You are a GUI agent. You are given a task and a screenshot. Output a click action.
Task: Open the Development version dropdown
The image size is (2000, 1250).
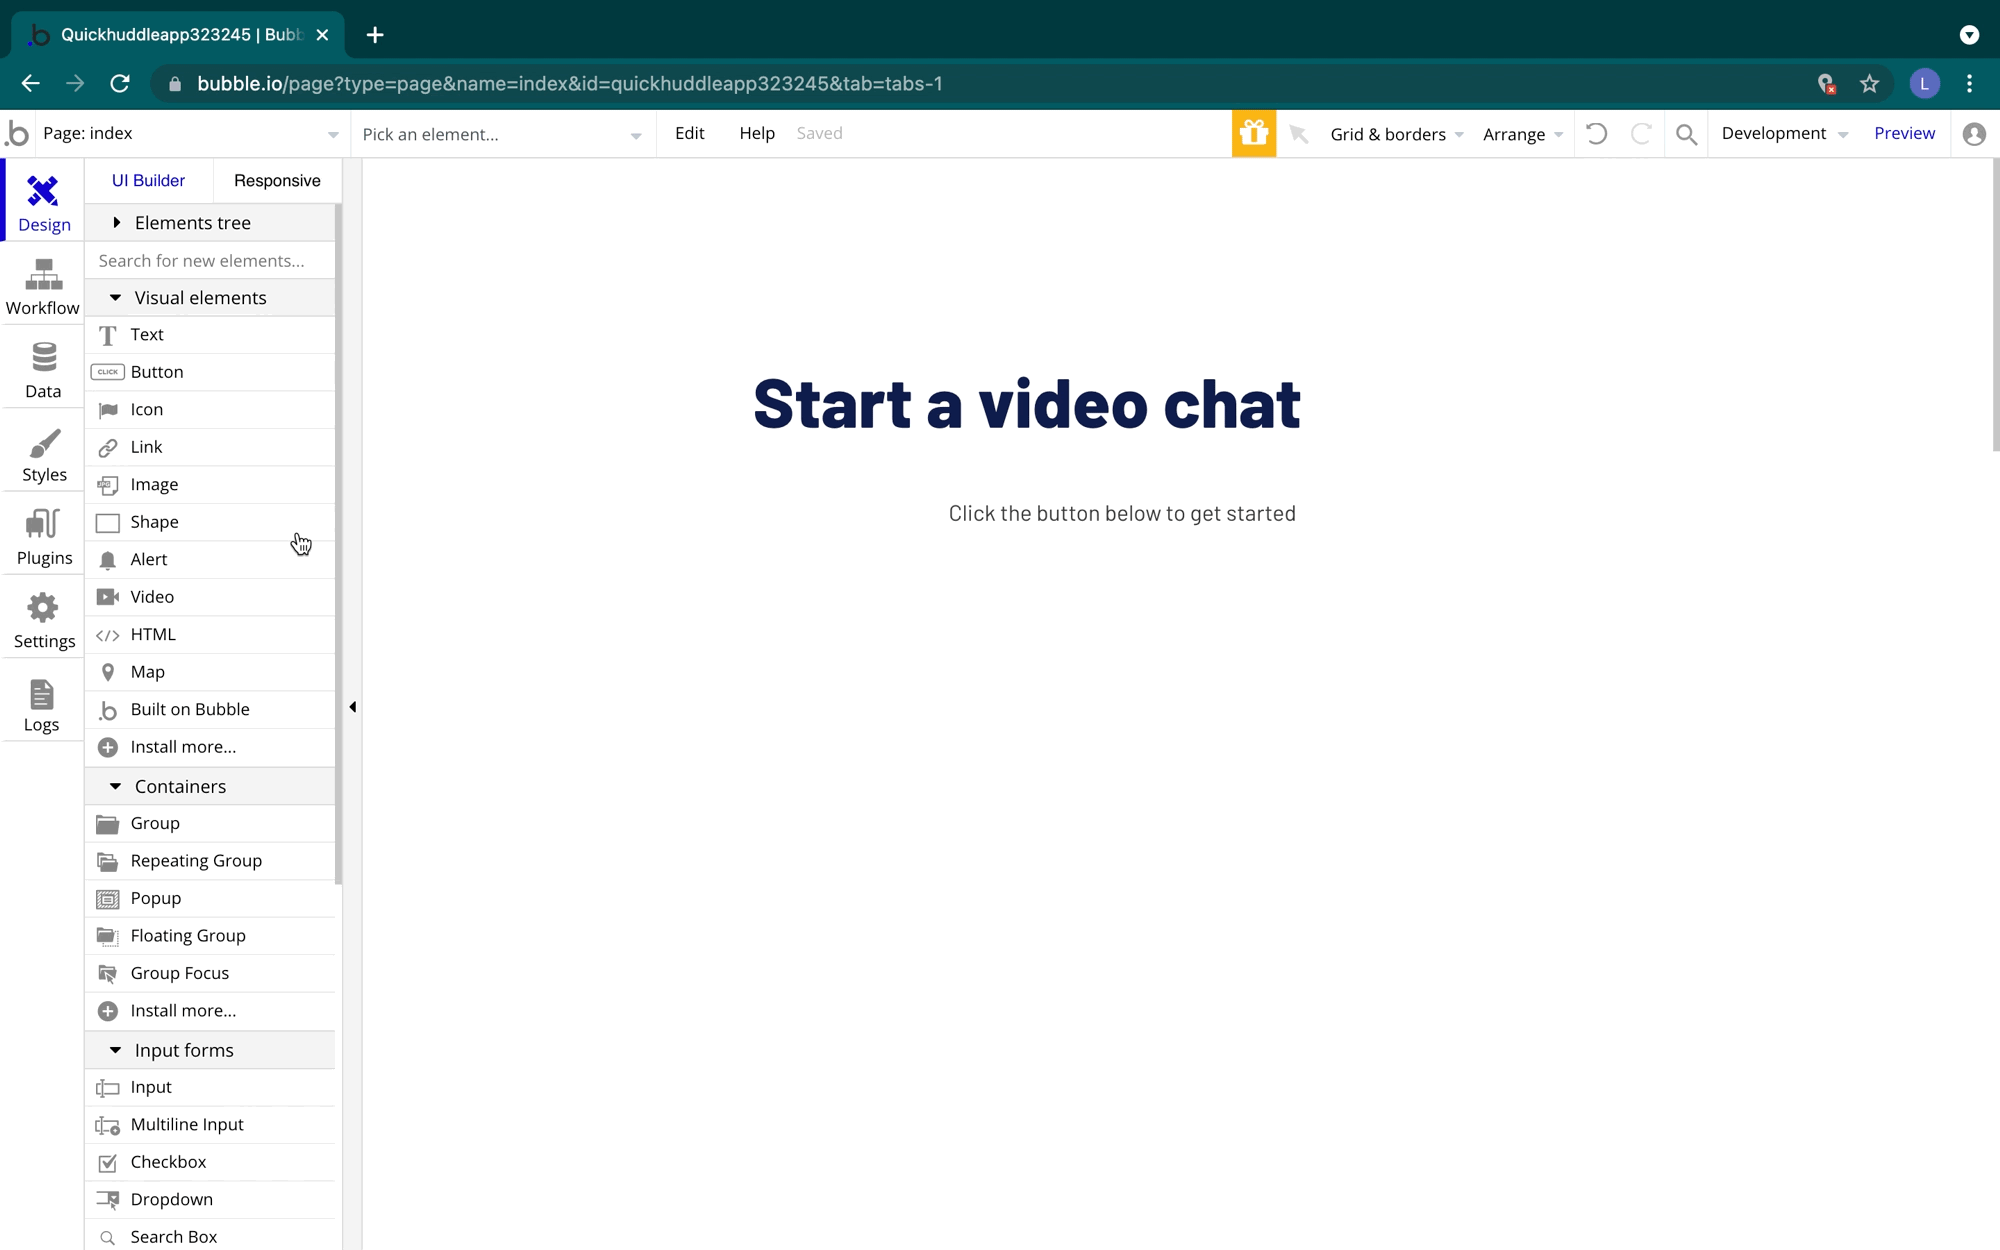pos(1785,134)
